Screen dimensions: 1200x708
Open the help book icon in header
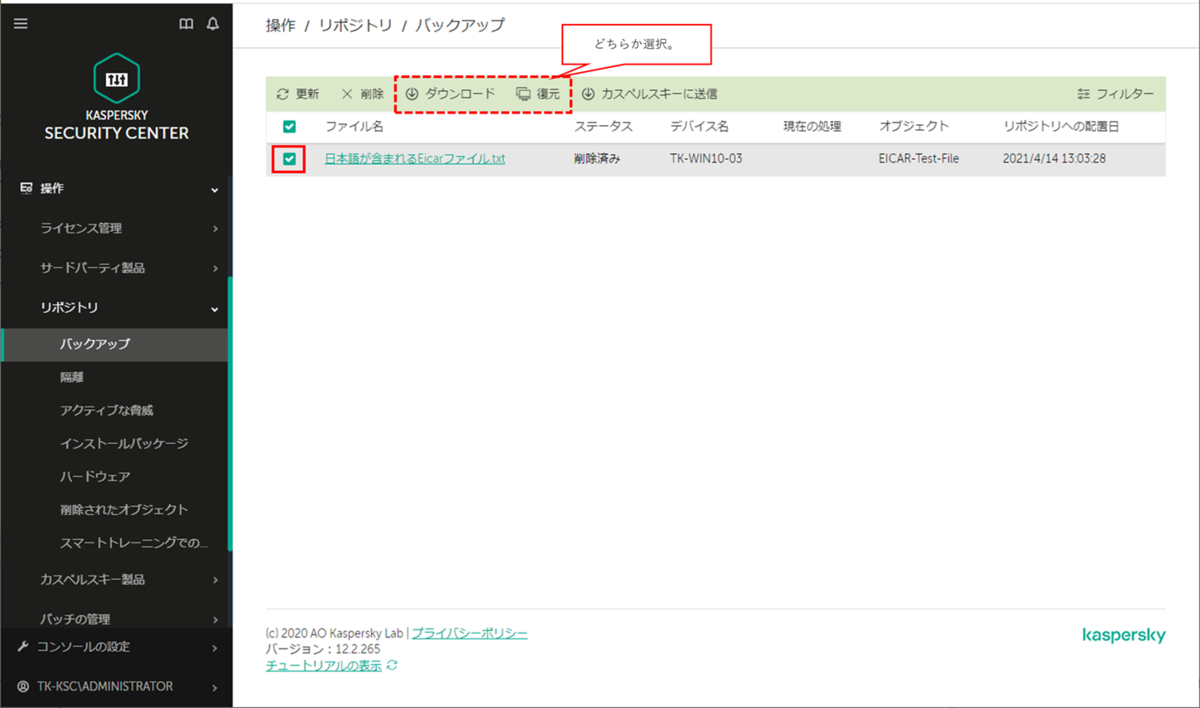[186, 22]
